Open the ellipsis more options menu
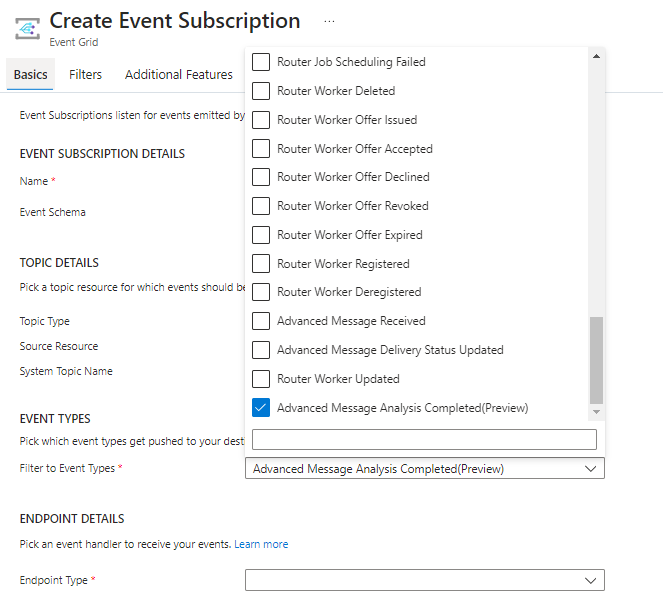Image resolution: width=663 pixels, height=608 pixels. click(329, 21)
